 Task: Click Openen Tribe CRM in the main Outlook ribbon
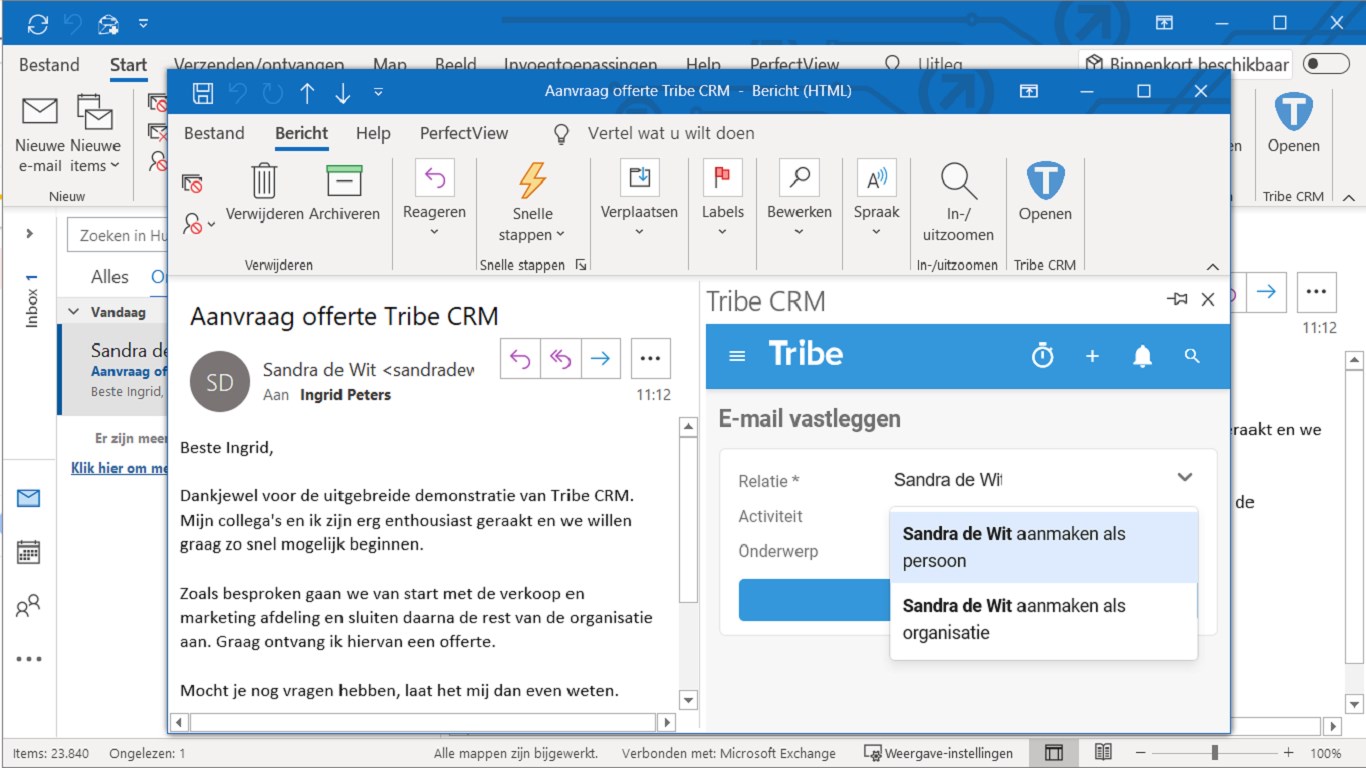pyautogui.click(x=1293, y=122)
